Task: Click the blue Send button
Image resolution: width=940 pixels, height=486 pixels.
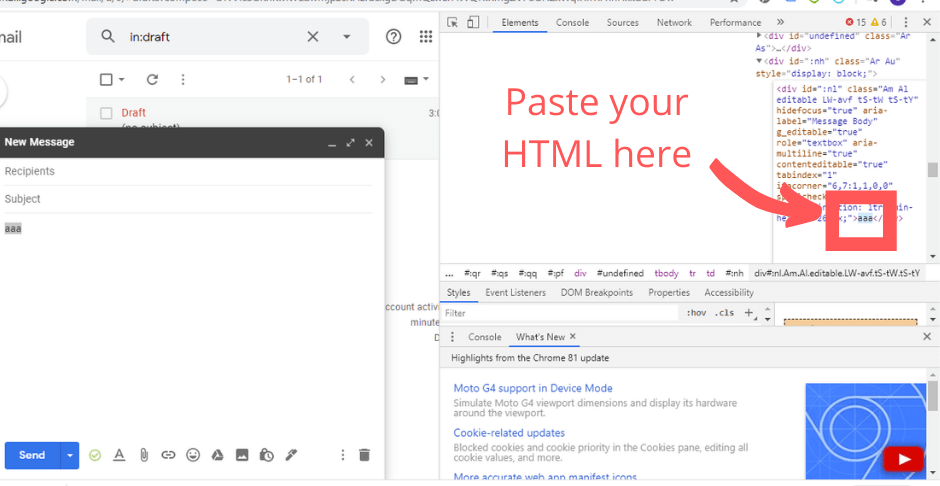Action: (32, 455)
